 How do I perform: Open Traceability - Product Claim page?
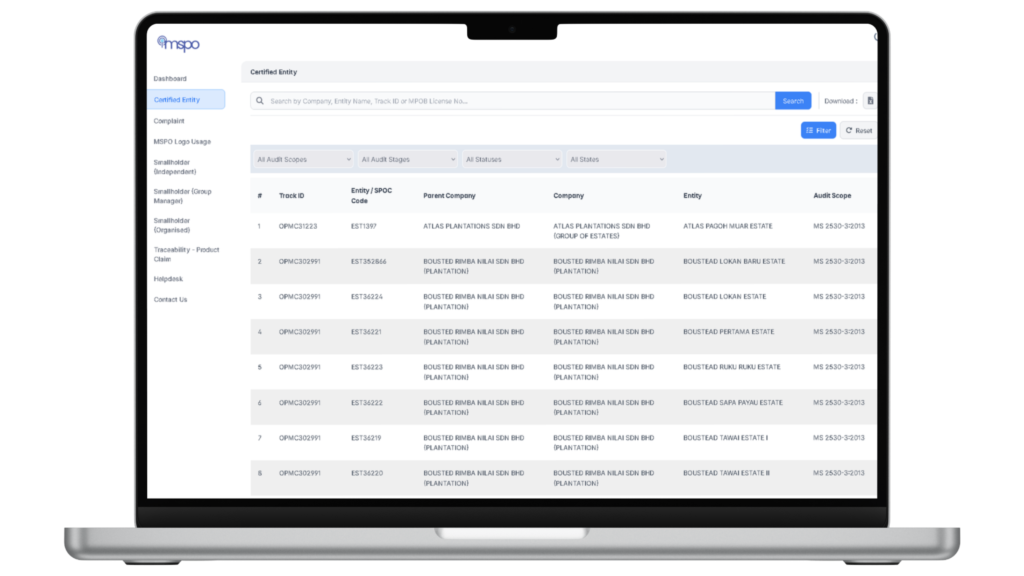pyautogui.click(x=186, y=254)
